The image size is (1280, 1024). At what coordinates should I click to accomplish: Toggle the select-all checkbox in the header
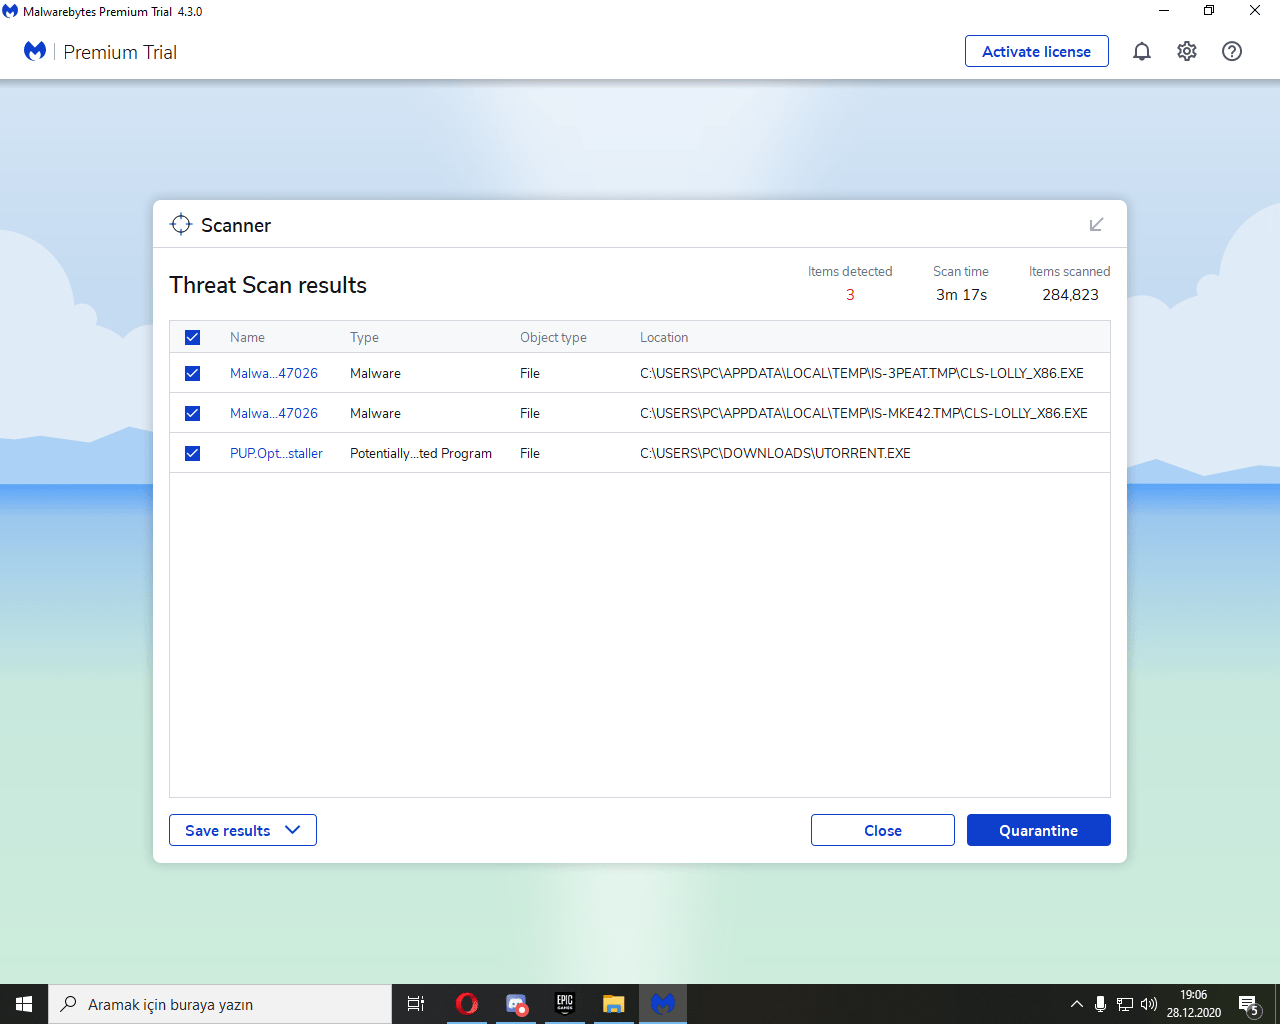(193, 338)
